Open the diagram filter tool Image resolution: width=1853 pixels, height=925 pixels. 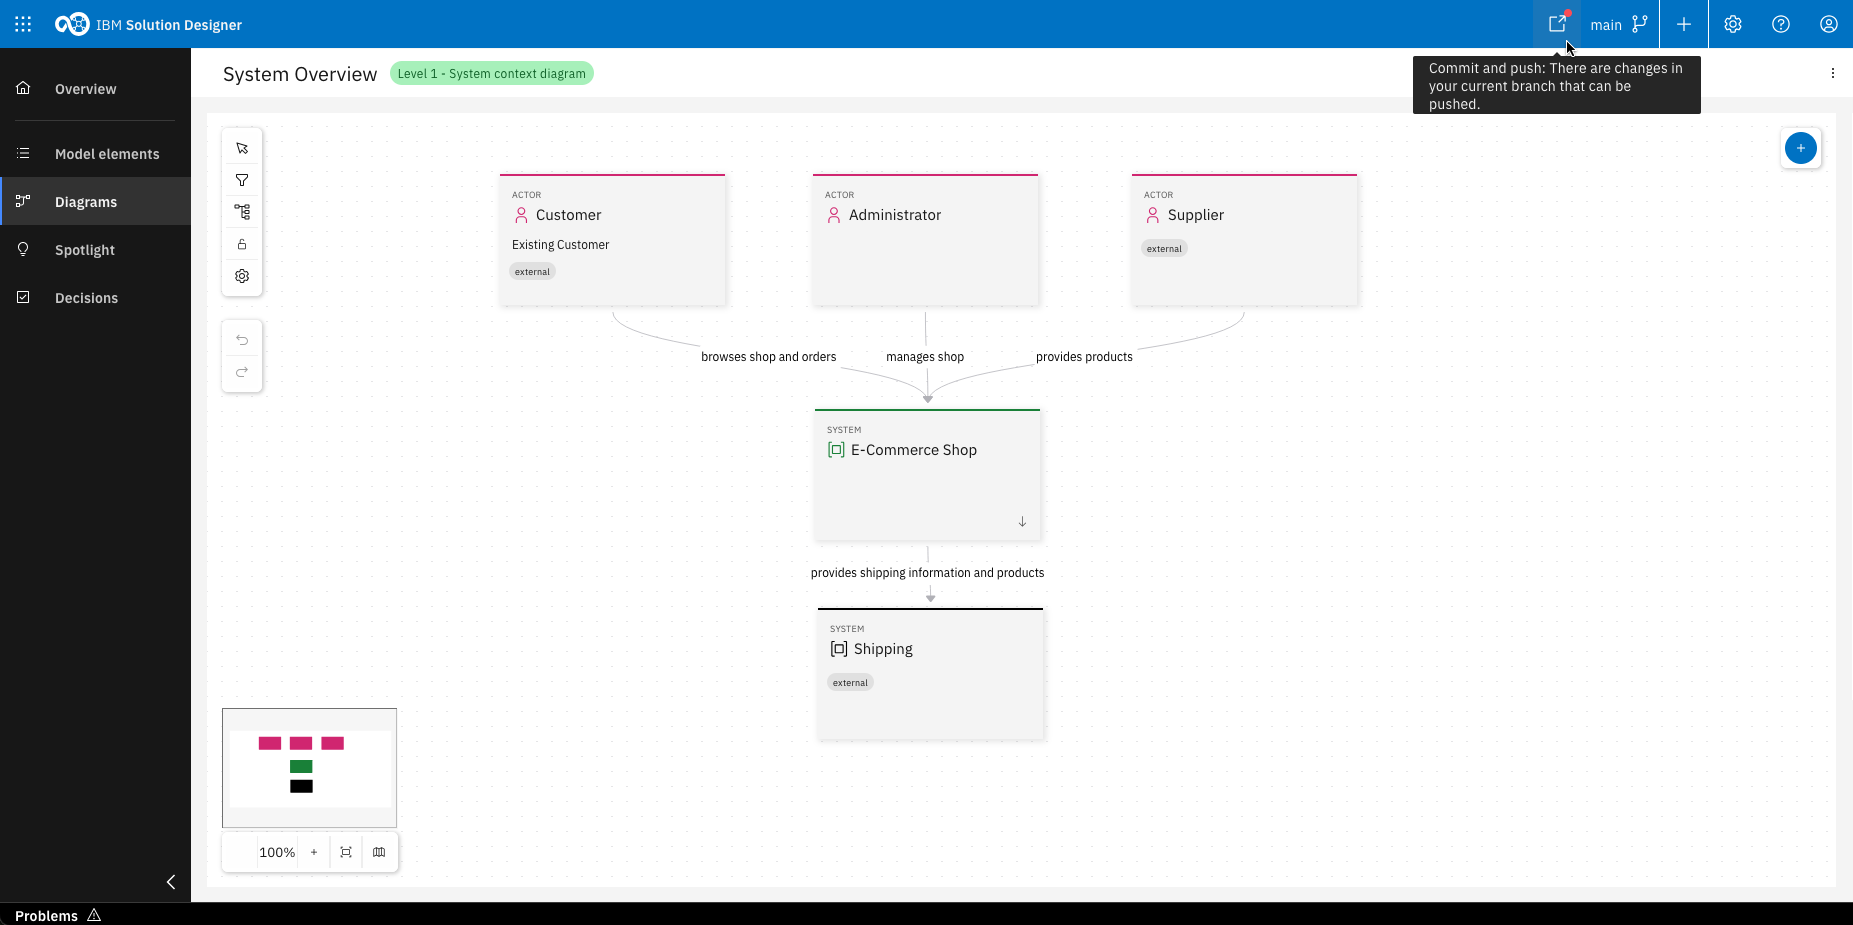point(242,180)
